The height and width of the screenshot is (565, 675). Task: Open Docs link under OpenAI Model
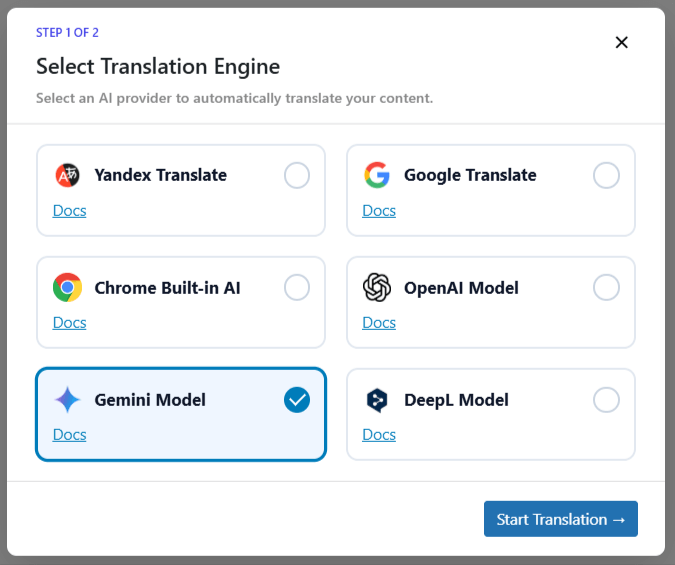point(379,323)
